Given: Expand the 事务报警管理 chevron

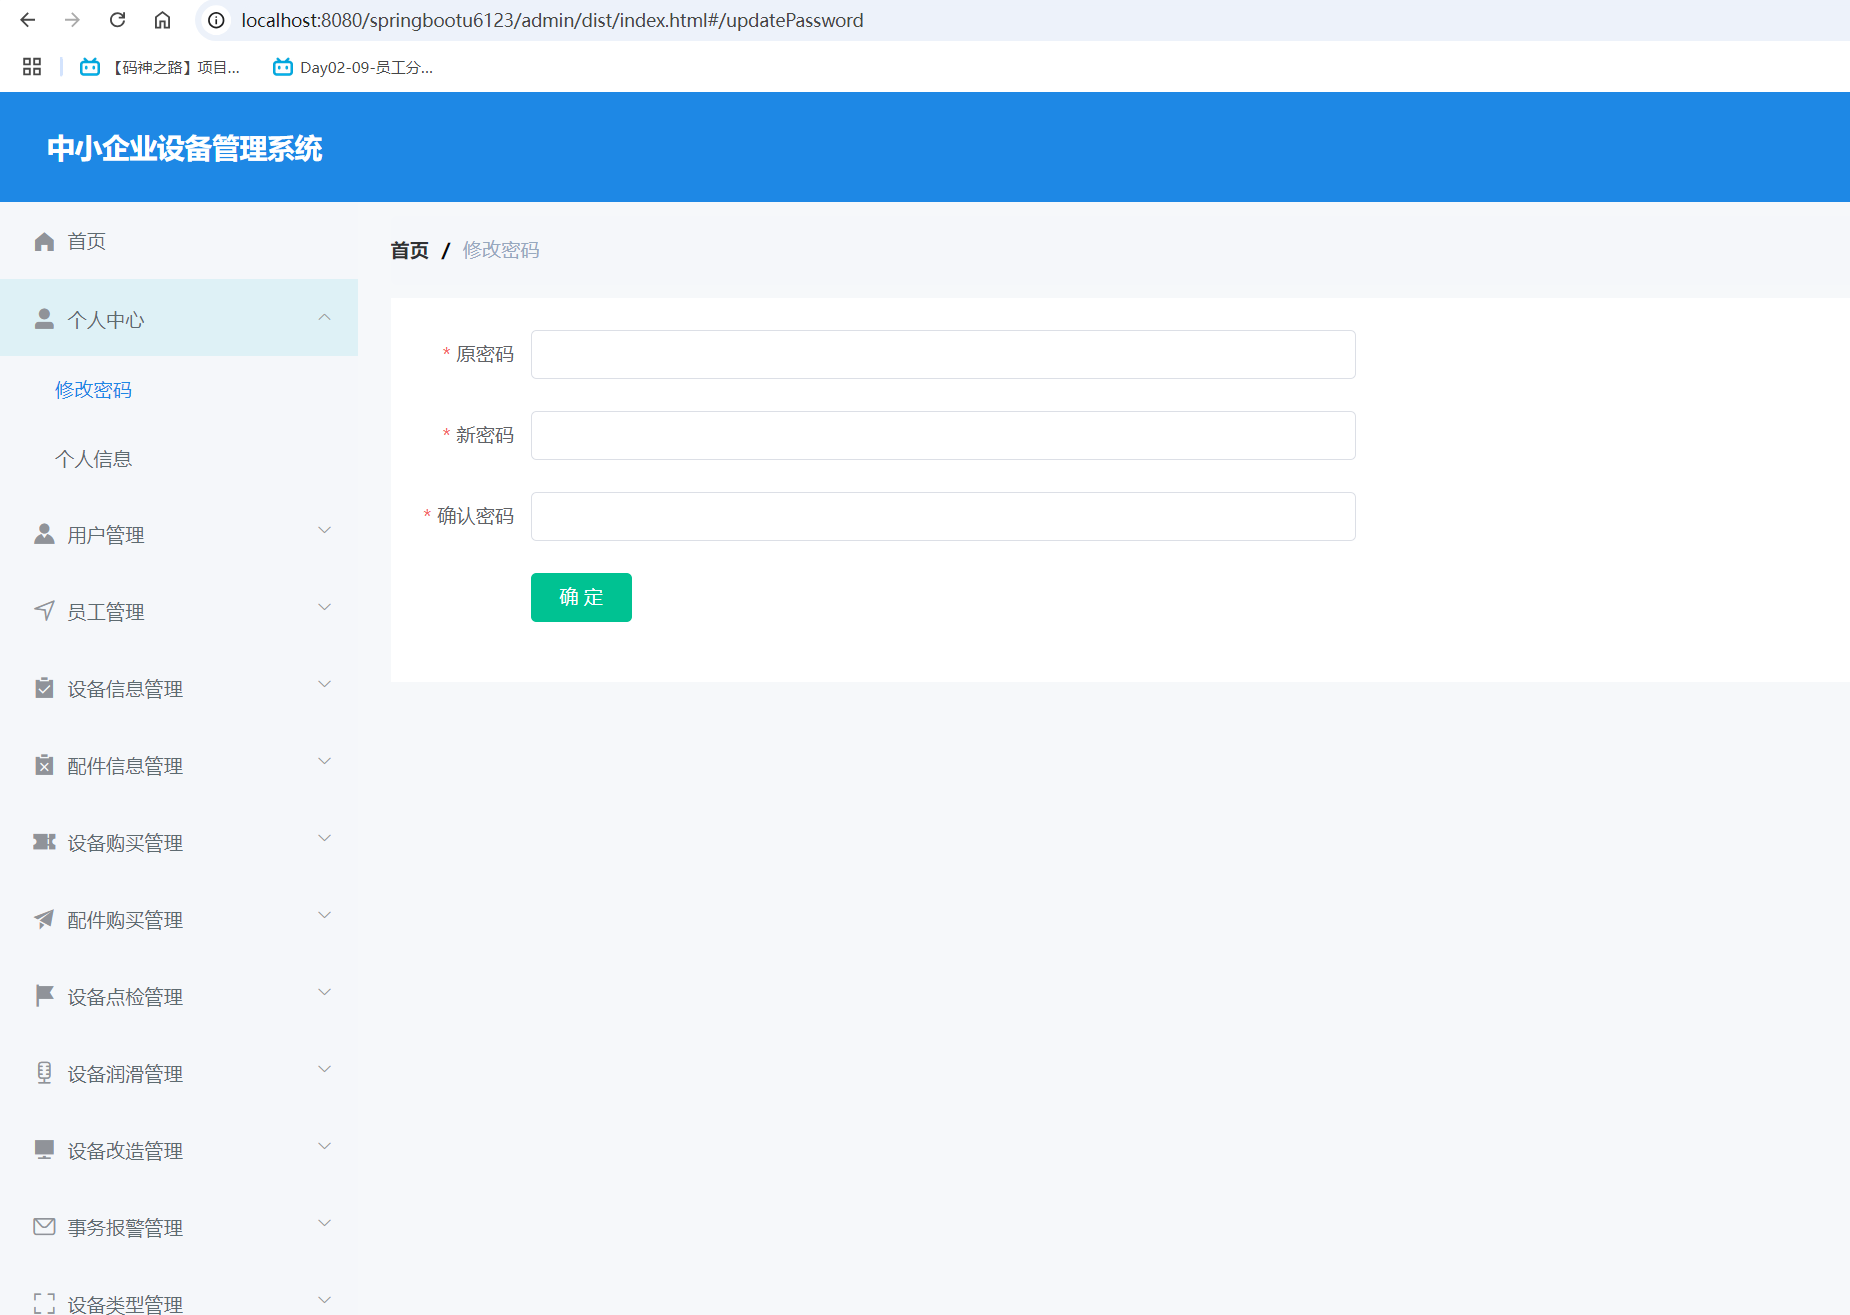Looking at the screenshot, I should 324,1223.
